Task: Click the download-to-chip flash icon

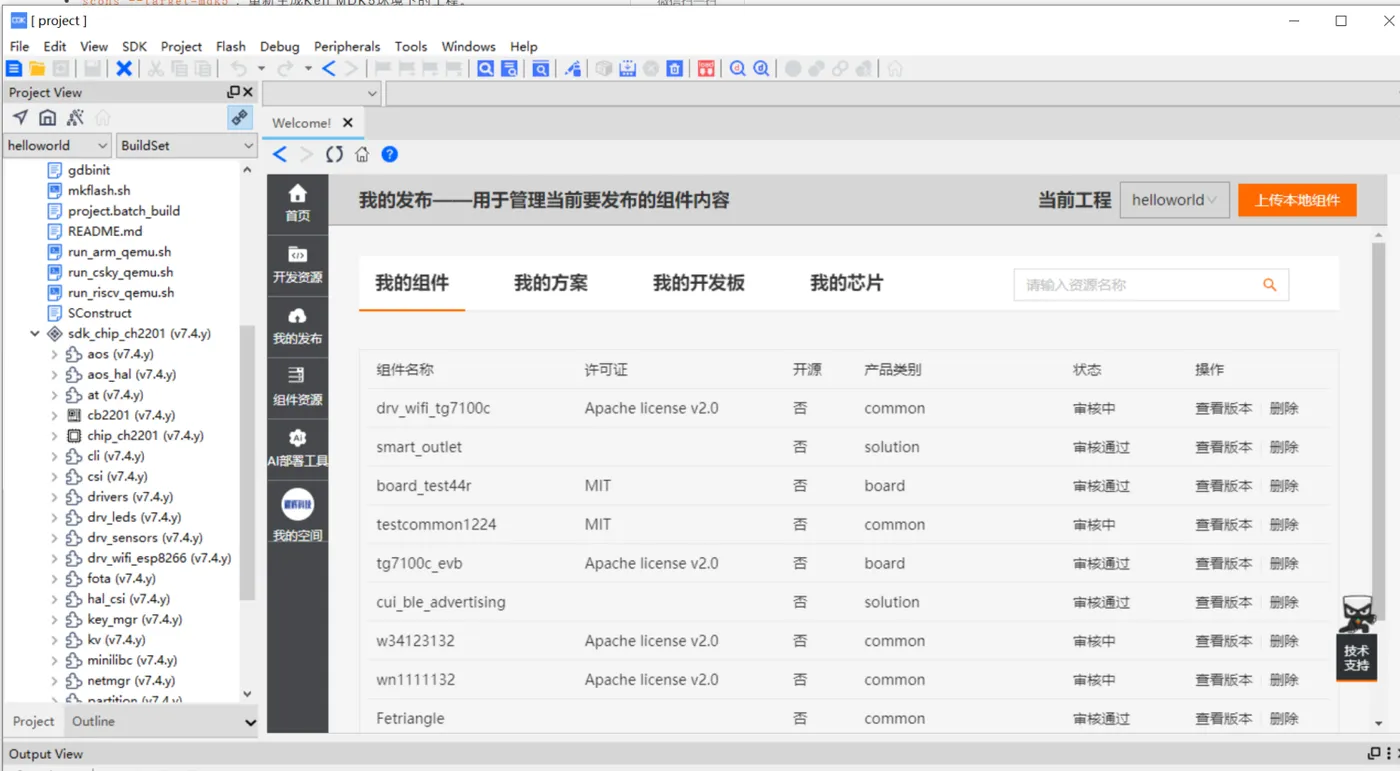Action: point(627,69)
